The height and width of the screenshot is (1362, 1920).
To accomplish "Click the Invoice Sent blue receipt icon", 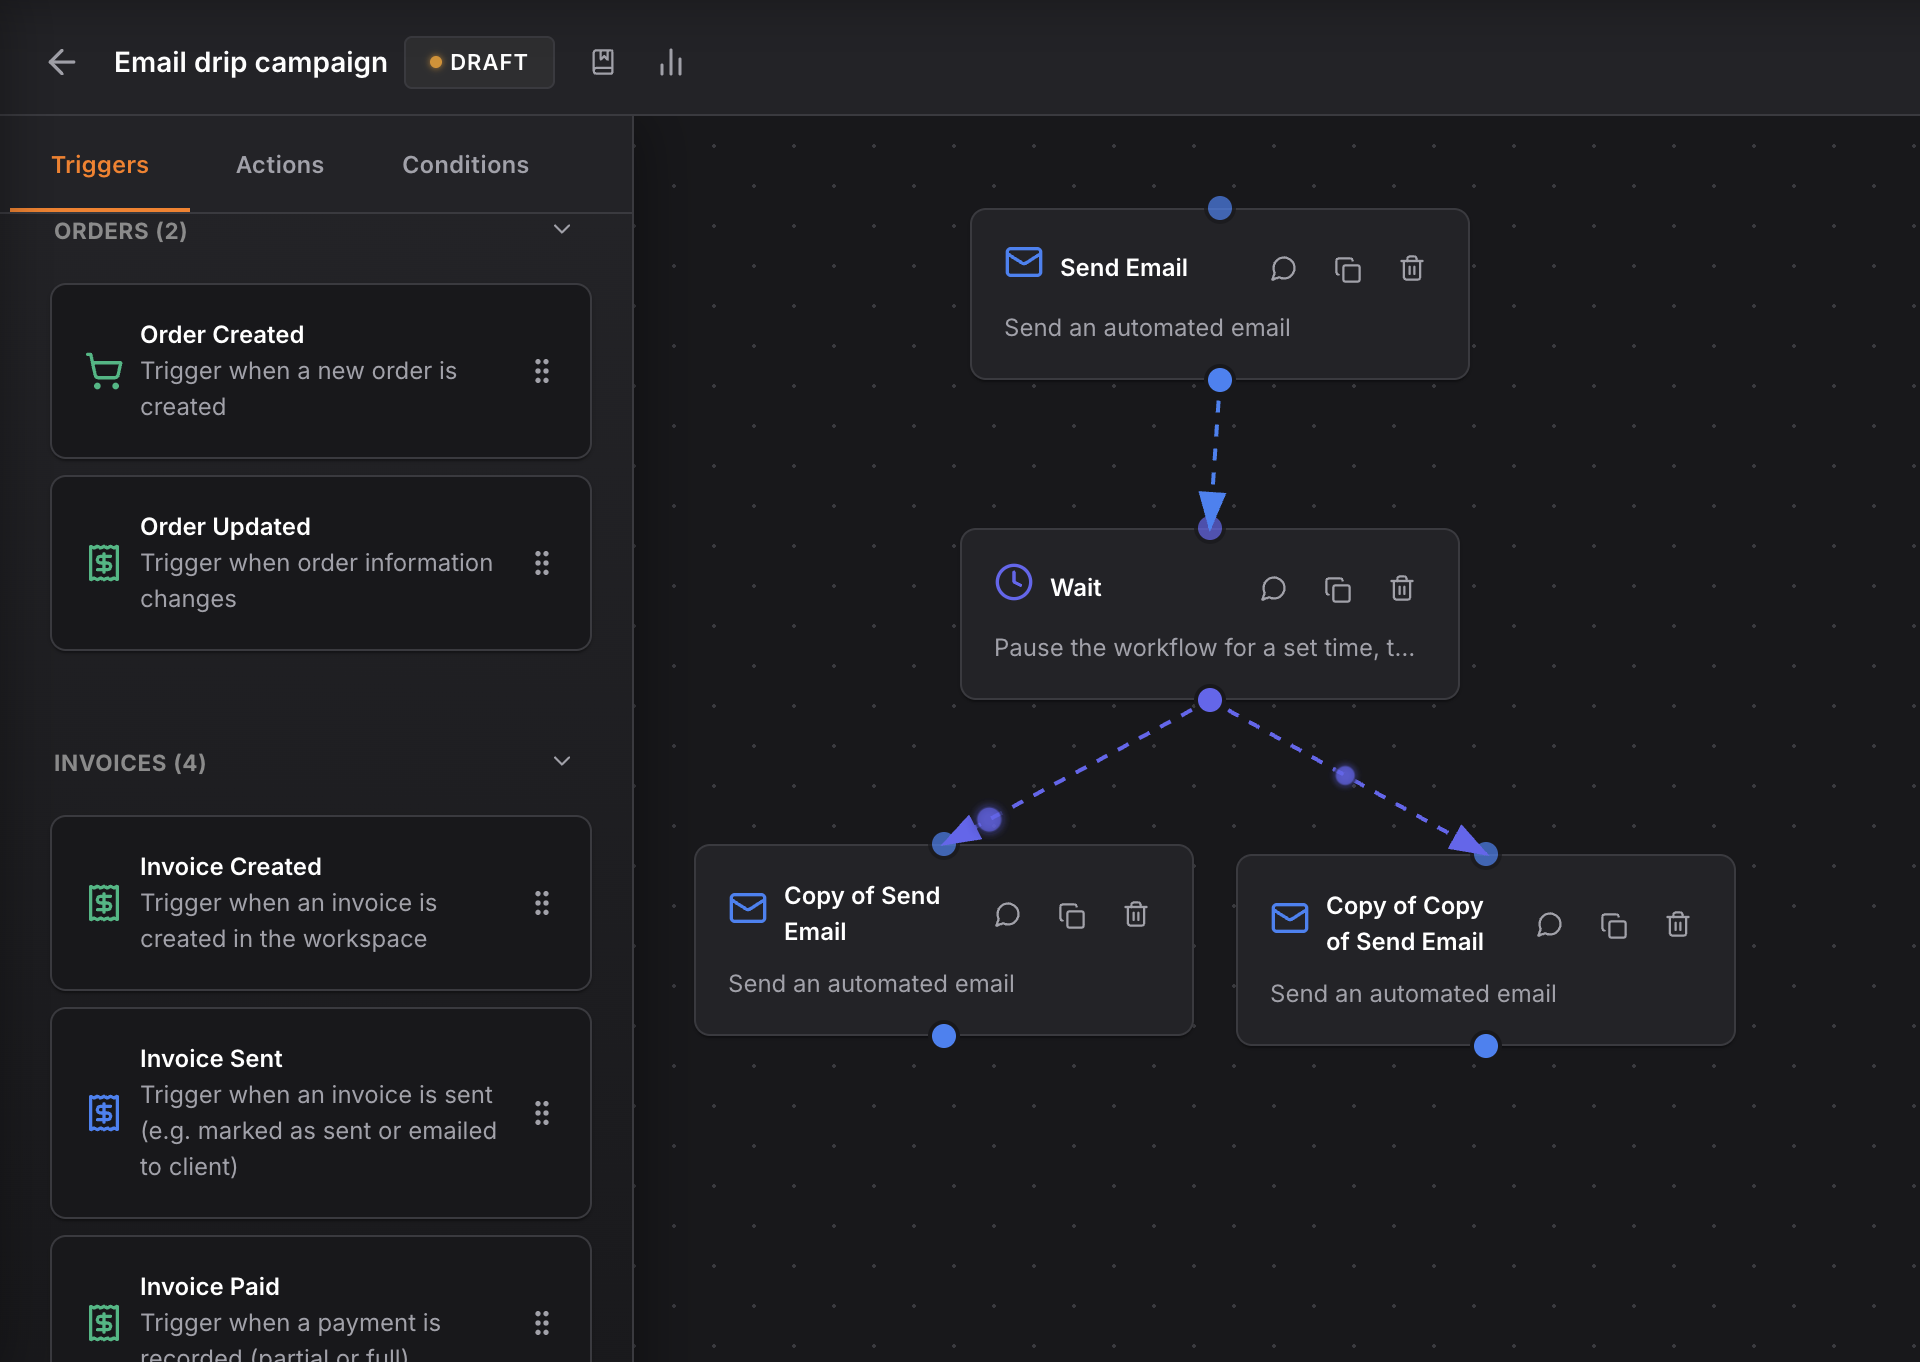I will coord(104,1113).
